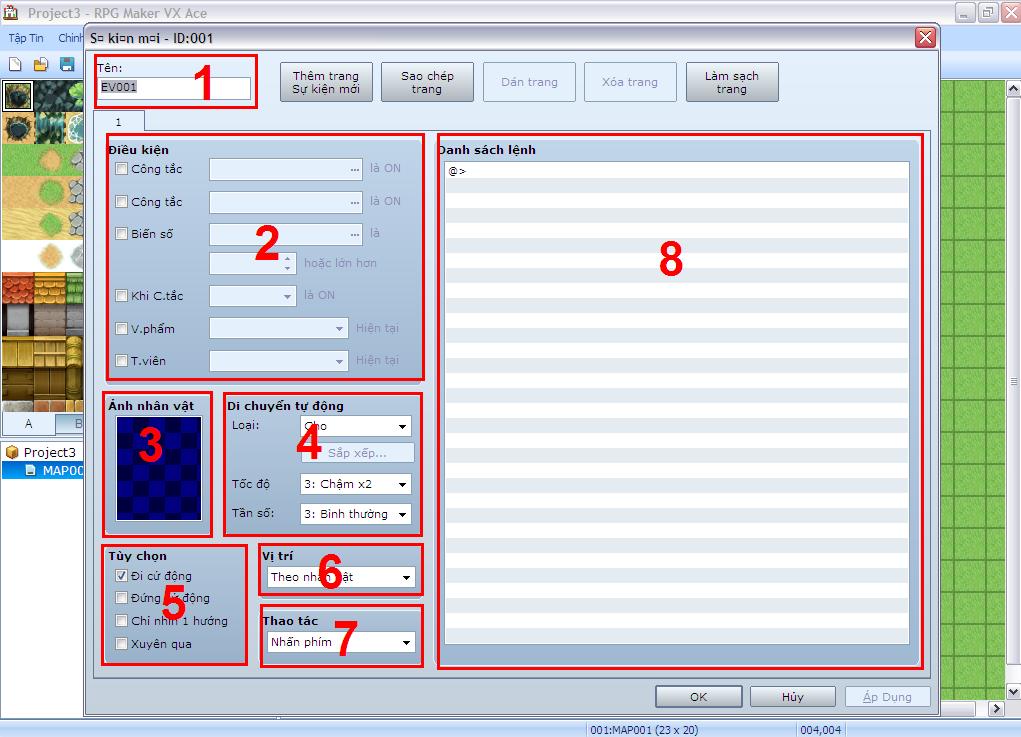
Task: Switch to tileset tab A
Action: point(29,424)
